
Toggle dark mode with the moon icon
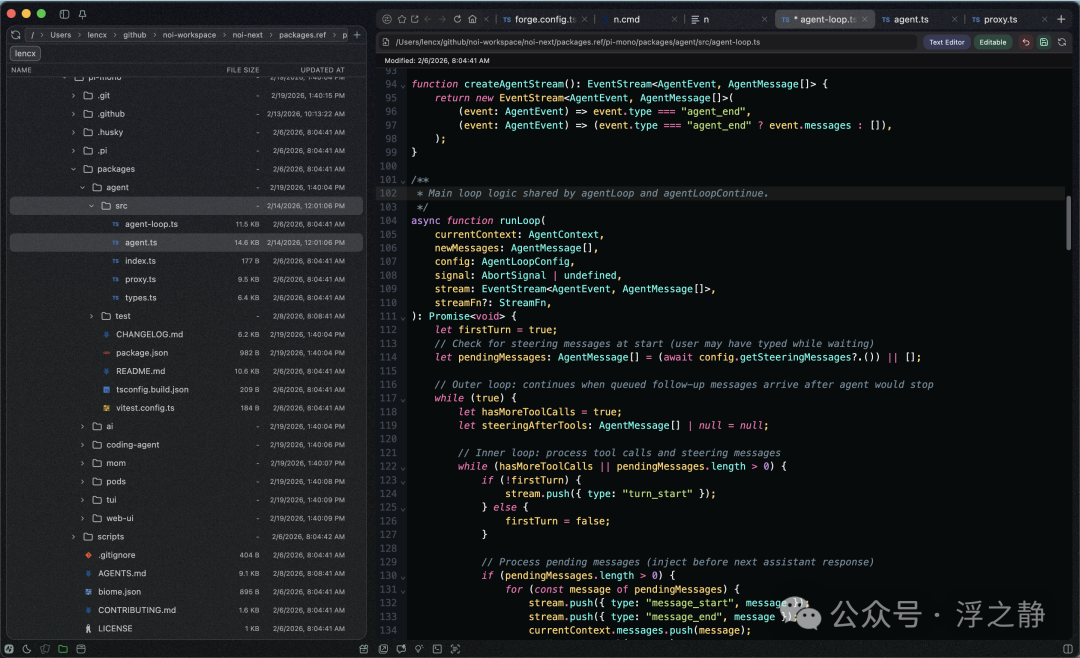[x=27, y=649]
